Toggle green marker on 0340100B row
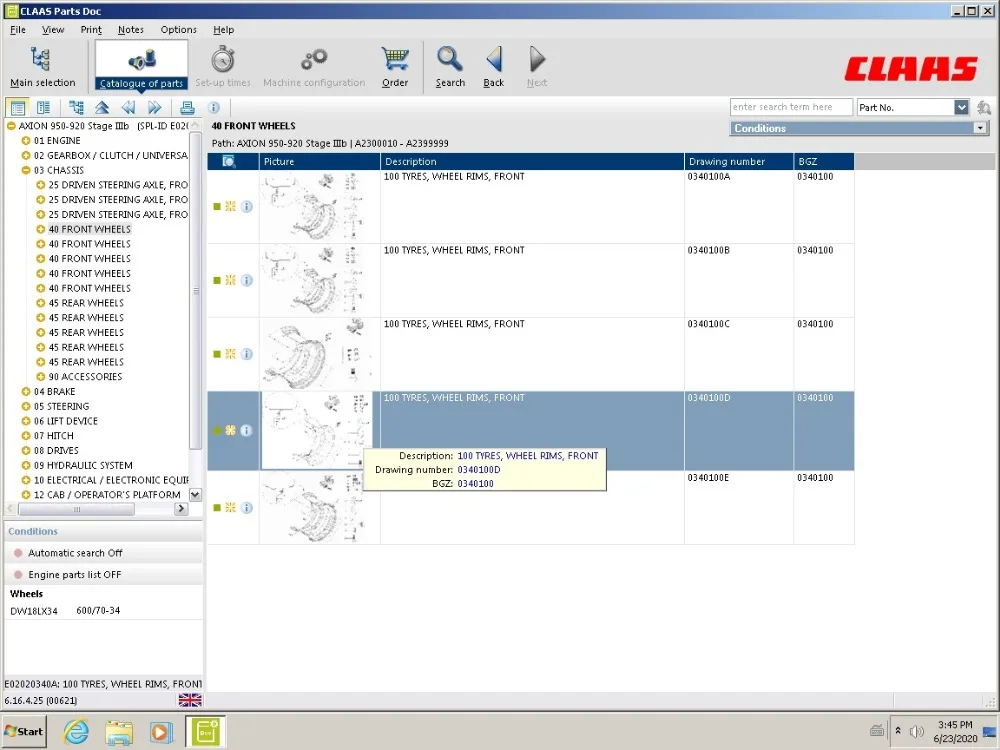 click(217, 281)
